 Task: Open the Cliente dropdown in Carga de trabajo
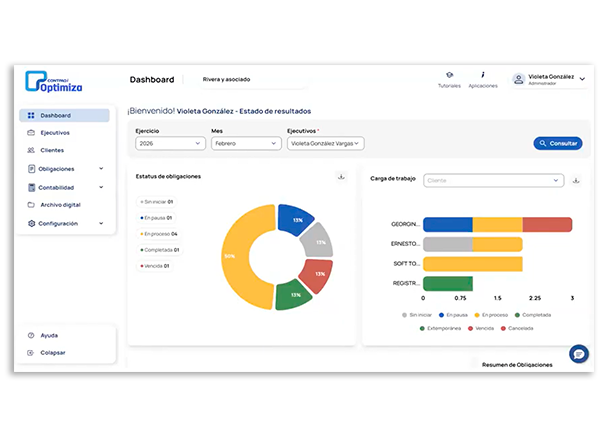pos(493,181)
